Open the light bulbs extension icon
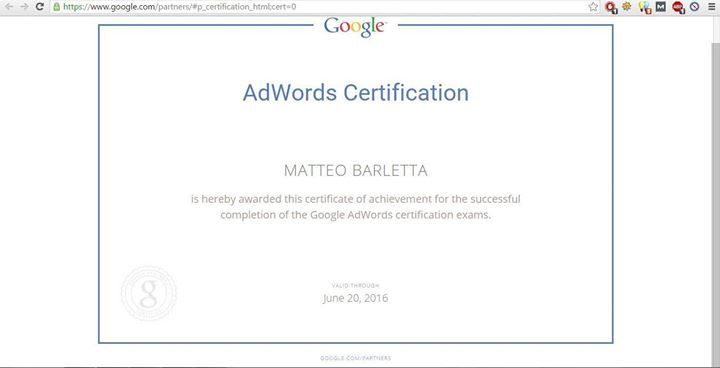This screenshot has height=368, width=720. 645,7
